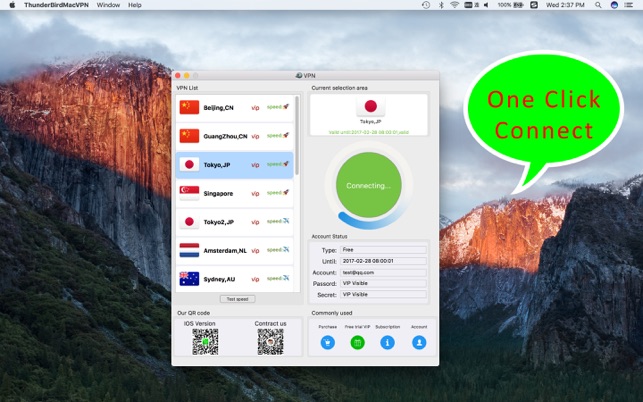Click the Account email field
This screenshot has height=402, width=643.
coord(383,272)
